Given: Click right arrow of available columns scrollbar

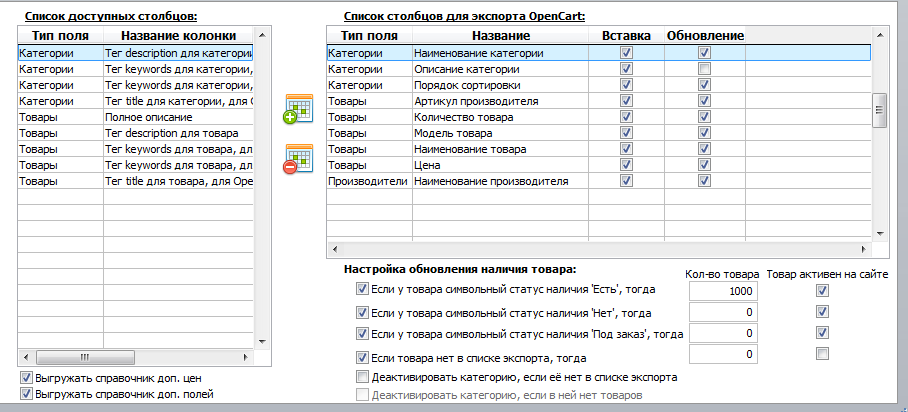Looking at the screenshot, I should [246, 356].
